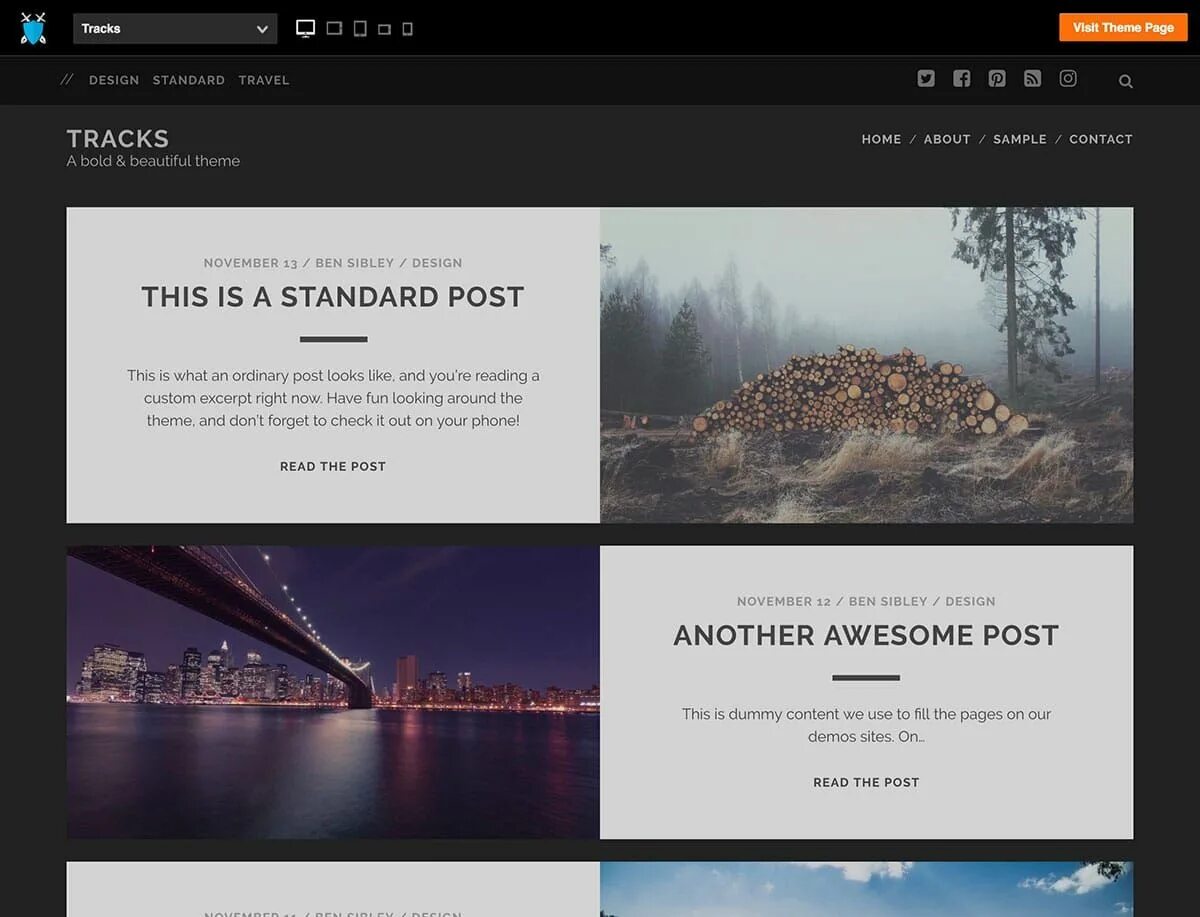The width and height of the screenshot is (1200, 917).
Task: Open the site search
Action: 1125,81
